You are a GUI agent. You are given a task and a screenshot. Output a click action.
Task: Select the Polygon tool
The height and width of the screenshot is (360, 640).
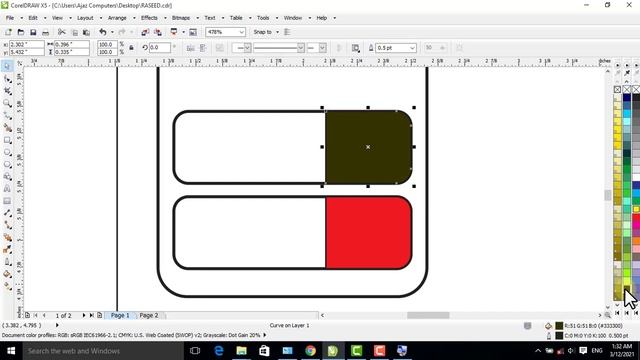pyautogui.click(x=7, y=164)
